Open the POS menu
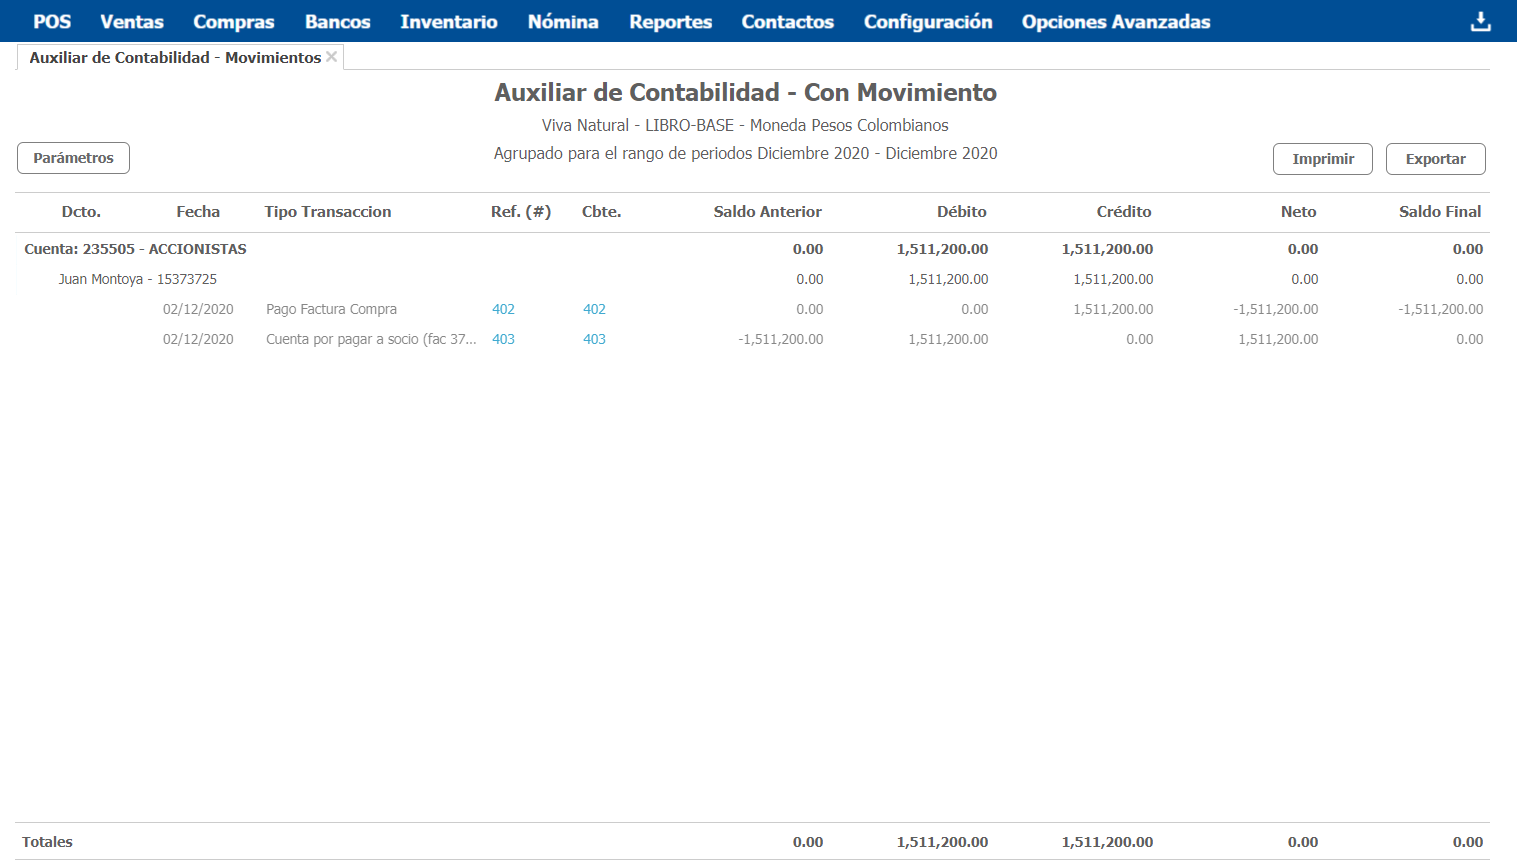 pos(52,22)
